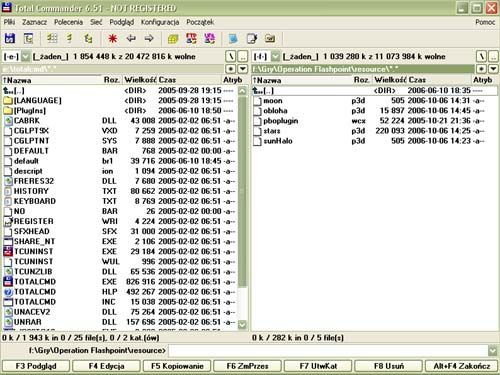Sort left panel by Czas column

[189, 80]
